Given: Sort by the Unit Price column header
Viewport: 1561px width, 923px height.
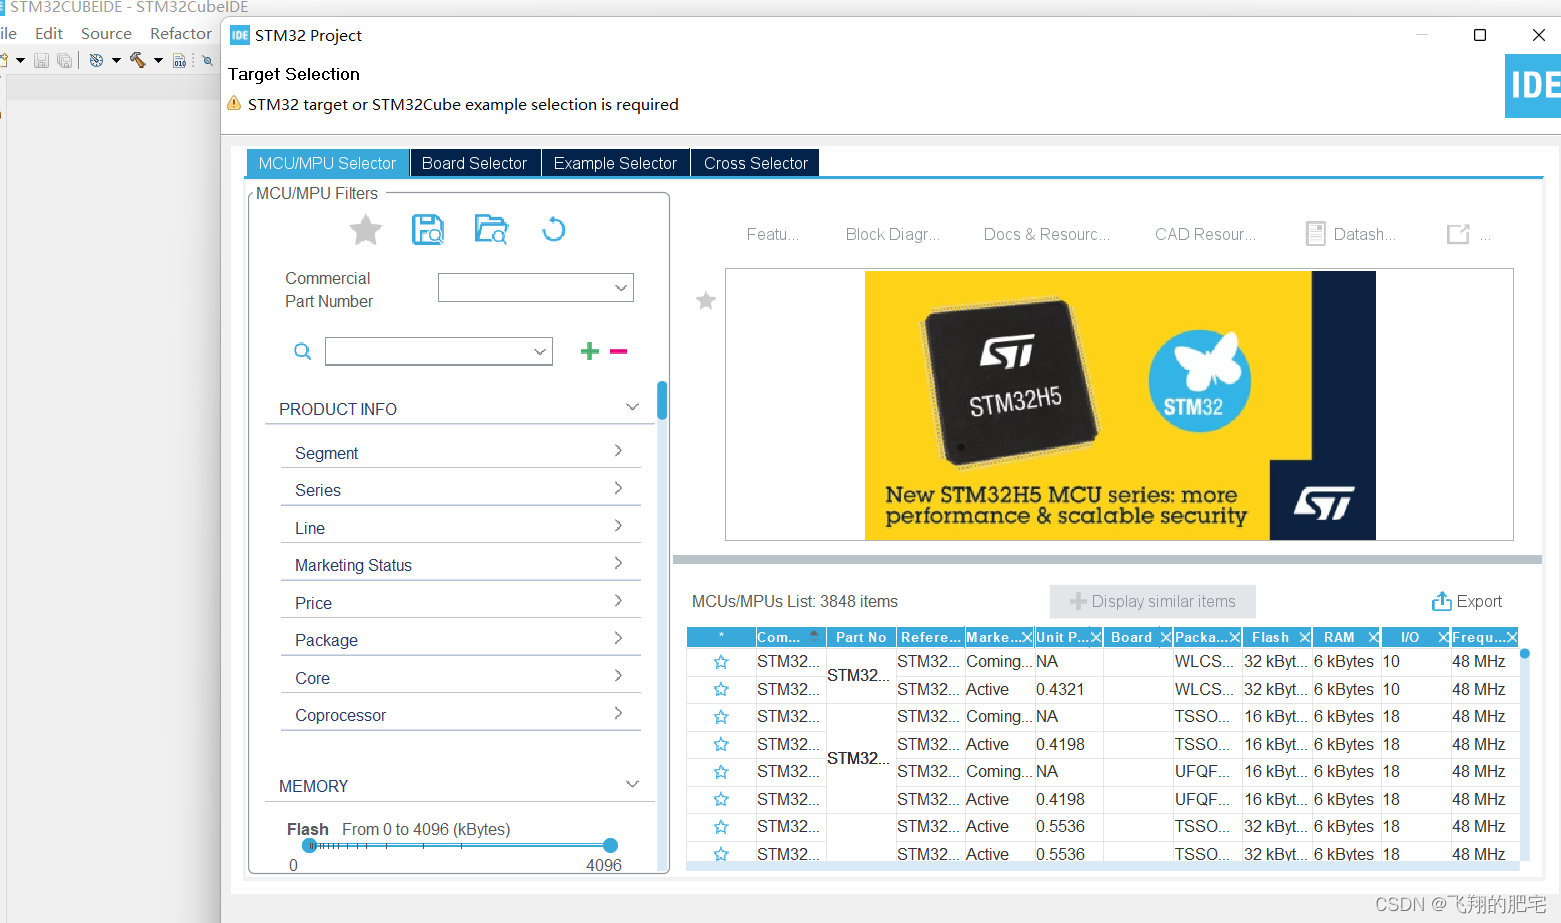Looking at the screenshot, I should click(1068, 637).
